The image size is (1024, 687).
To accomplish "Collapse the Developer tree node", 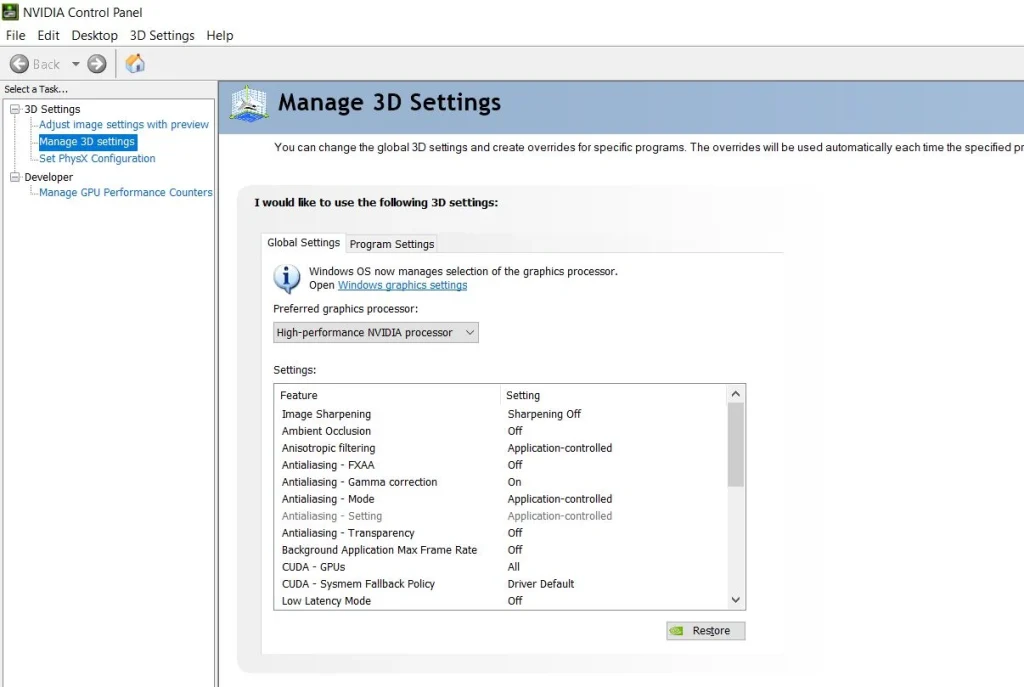I will [15, 177].
